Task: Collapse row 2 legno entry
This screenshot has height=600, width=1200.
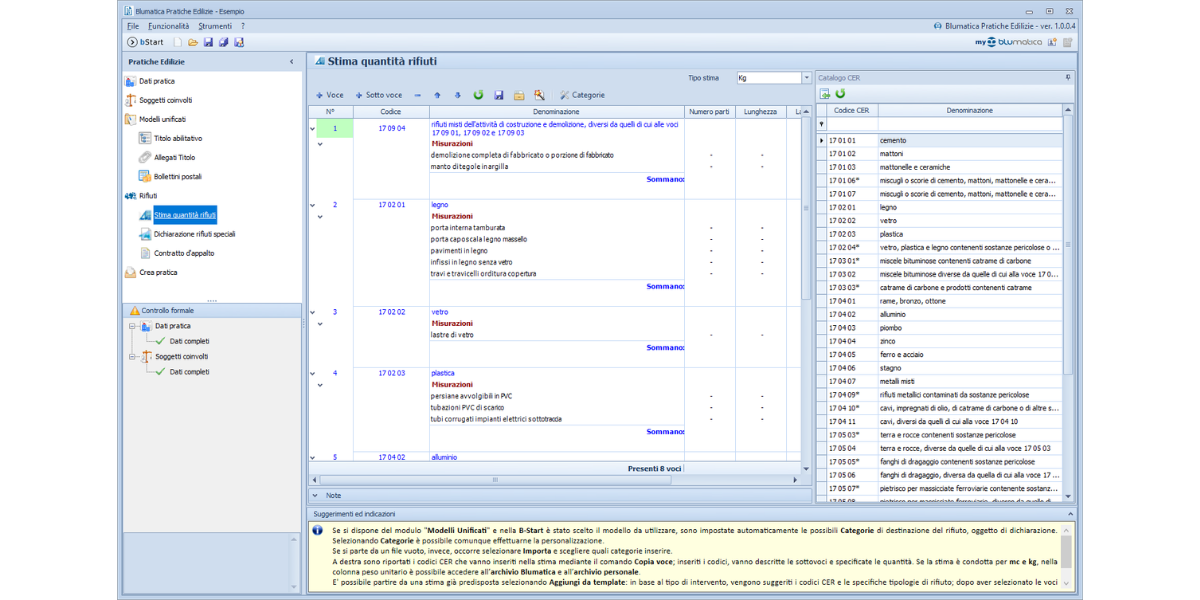Action: click(x=313, y=205)
